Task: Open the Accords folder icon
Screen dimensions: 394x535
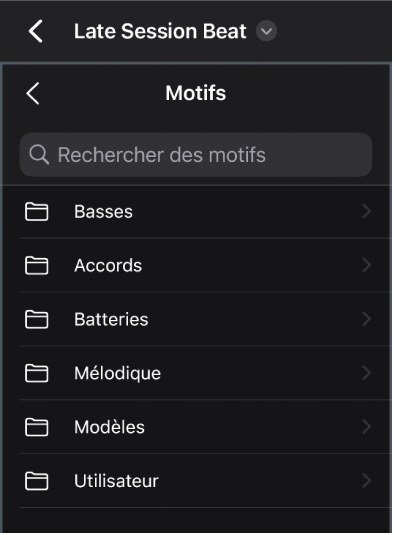Action: [37, 266]
